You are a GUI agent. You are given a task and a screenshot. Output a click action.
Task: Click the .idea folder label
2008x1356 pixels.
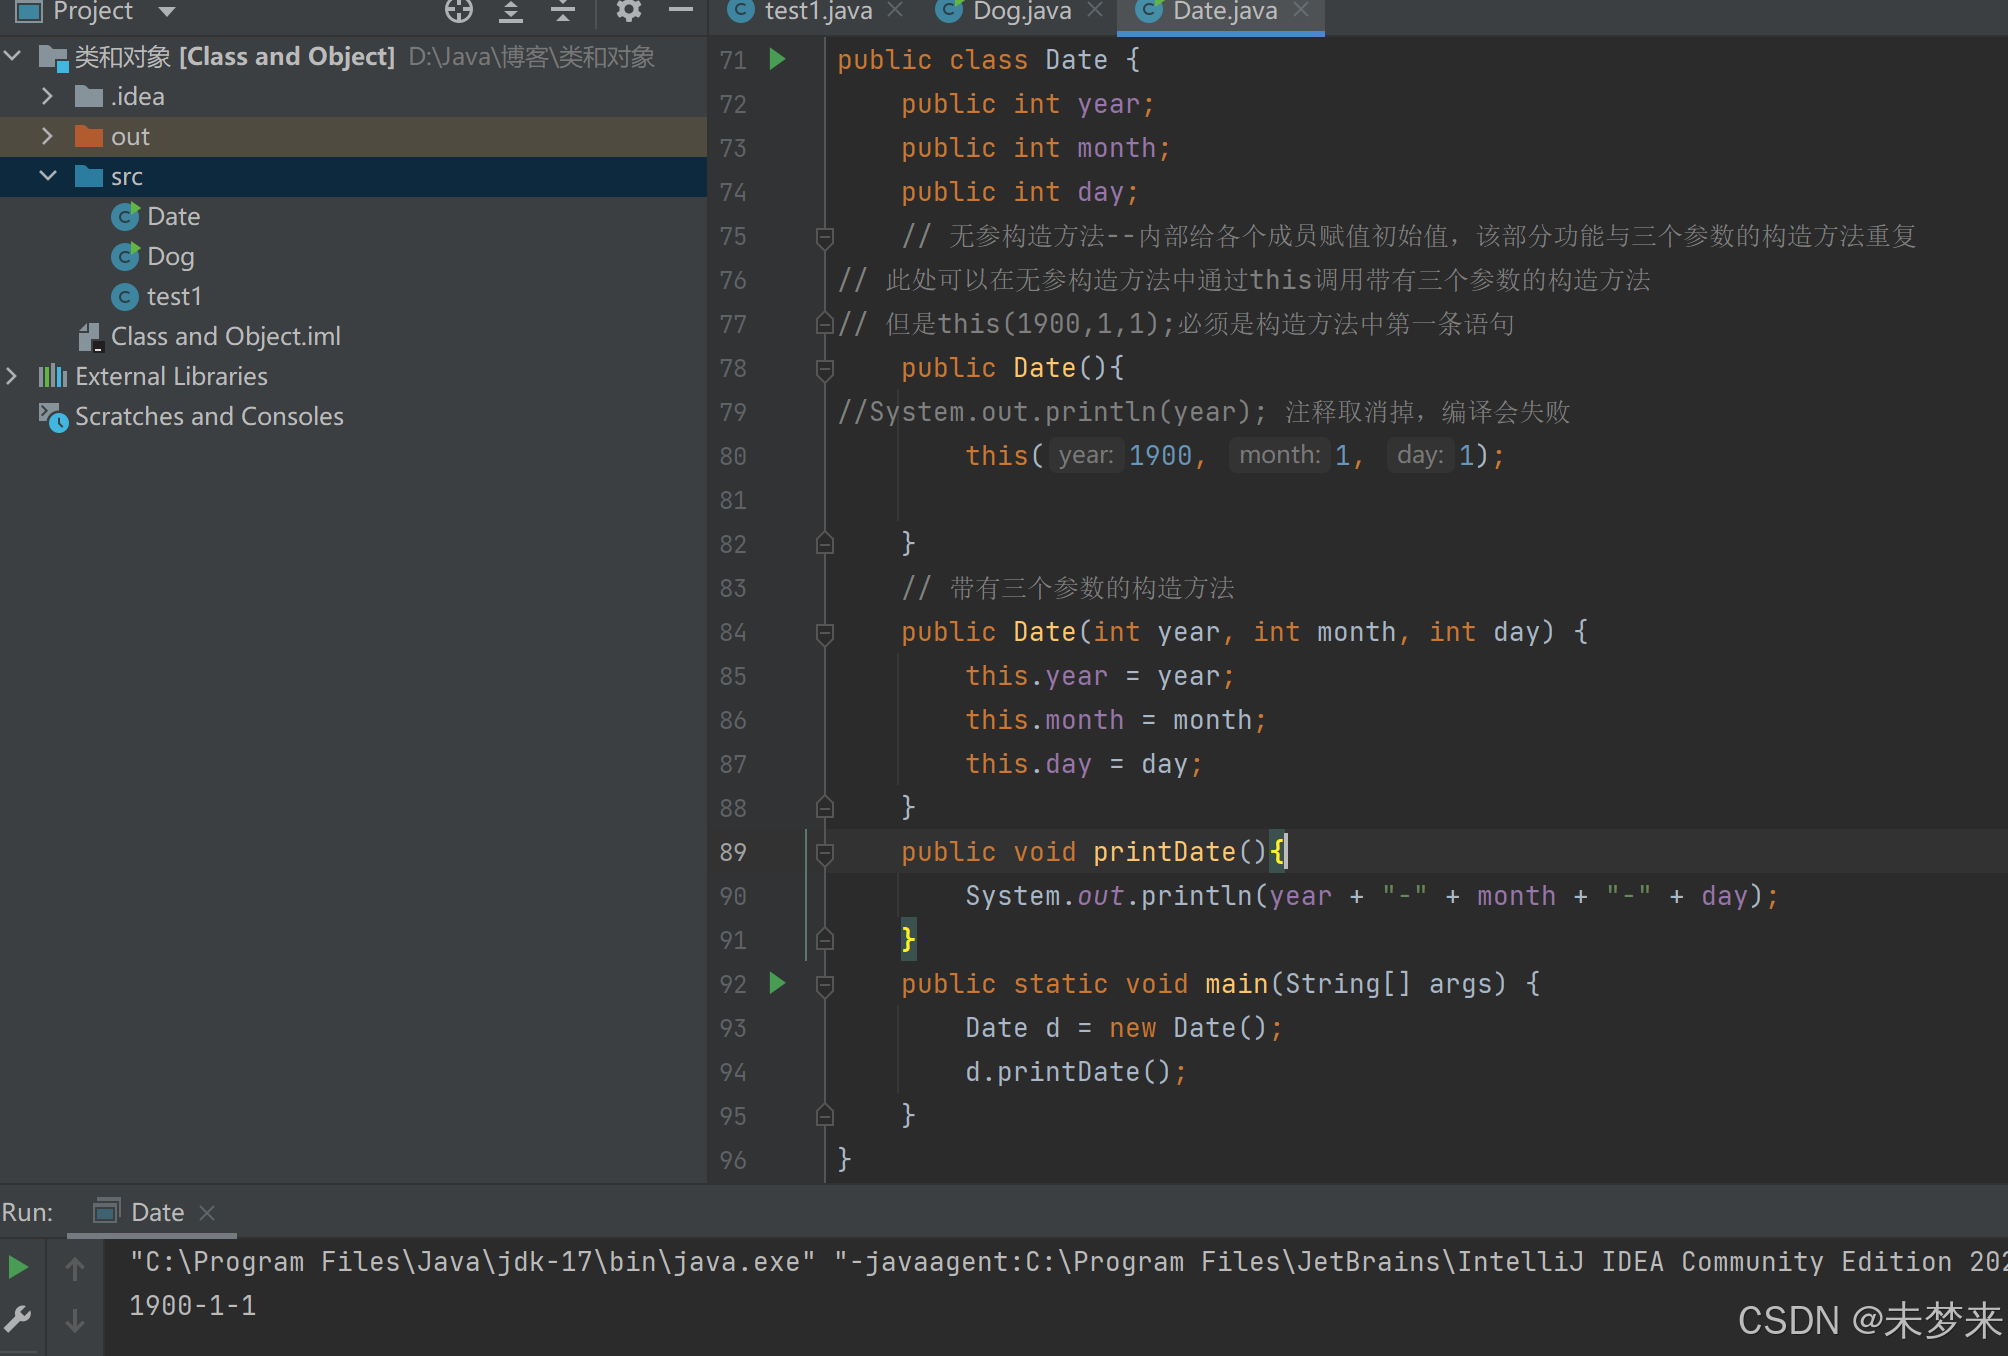click(x=137, y=96)
